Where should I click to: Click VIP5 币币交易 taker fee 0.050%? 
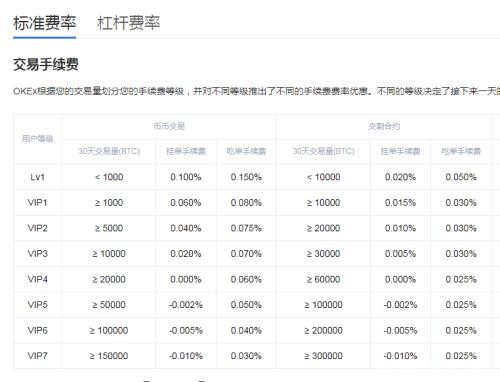(x=246, y=305)
